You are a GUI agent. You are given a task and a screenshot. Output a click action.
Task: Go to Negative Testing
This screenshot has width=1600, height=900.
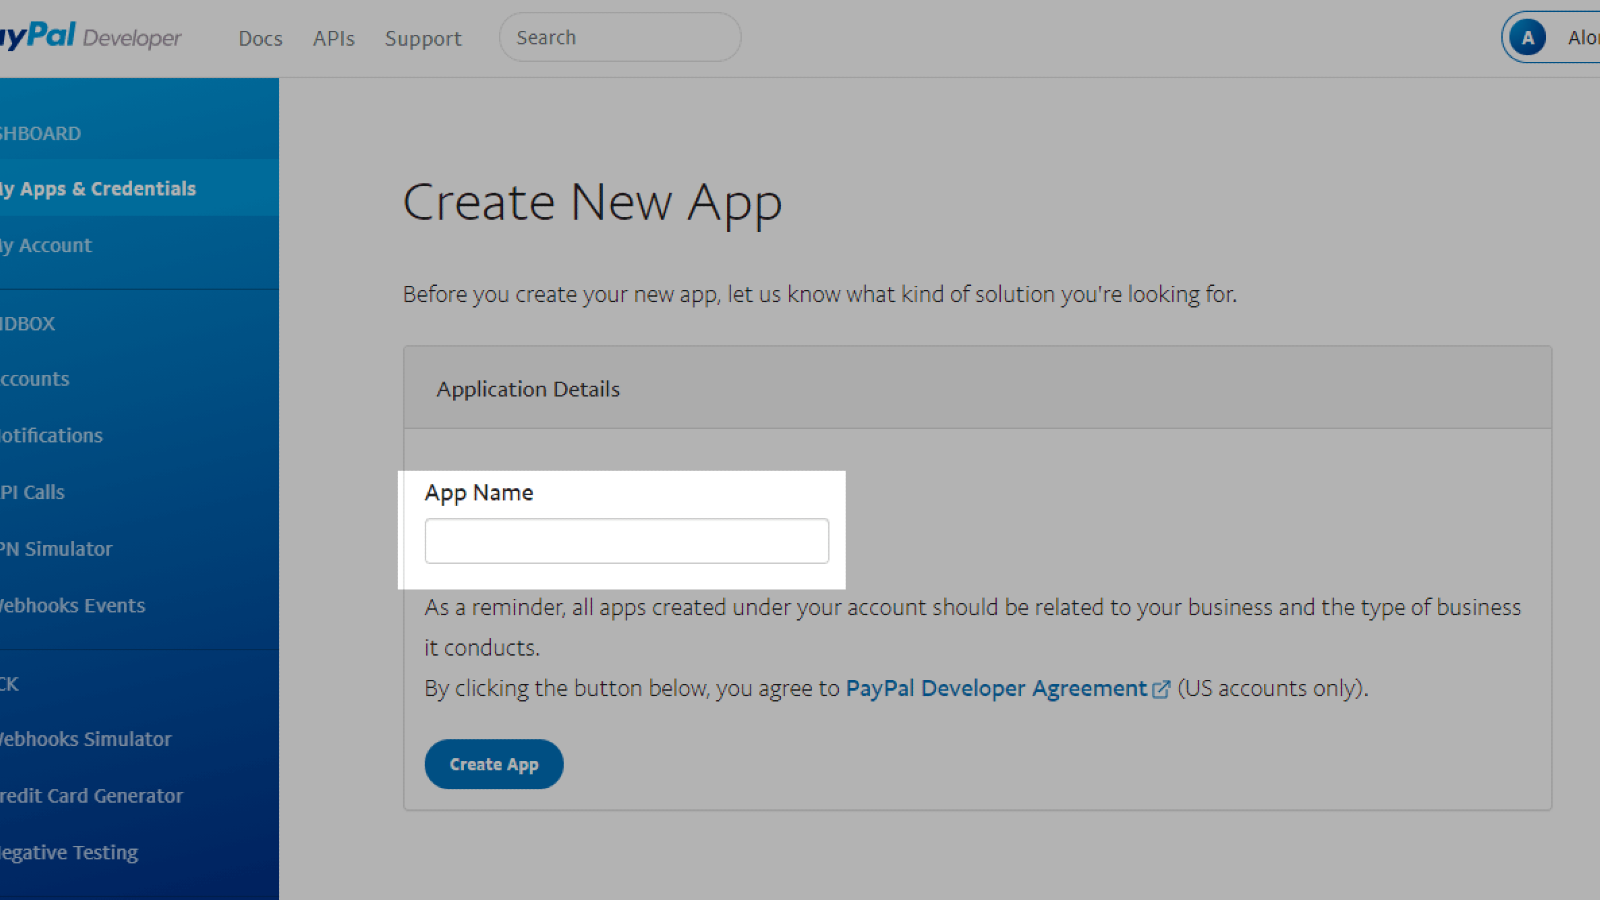point(70,852)
